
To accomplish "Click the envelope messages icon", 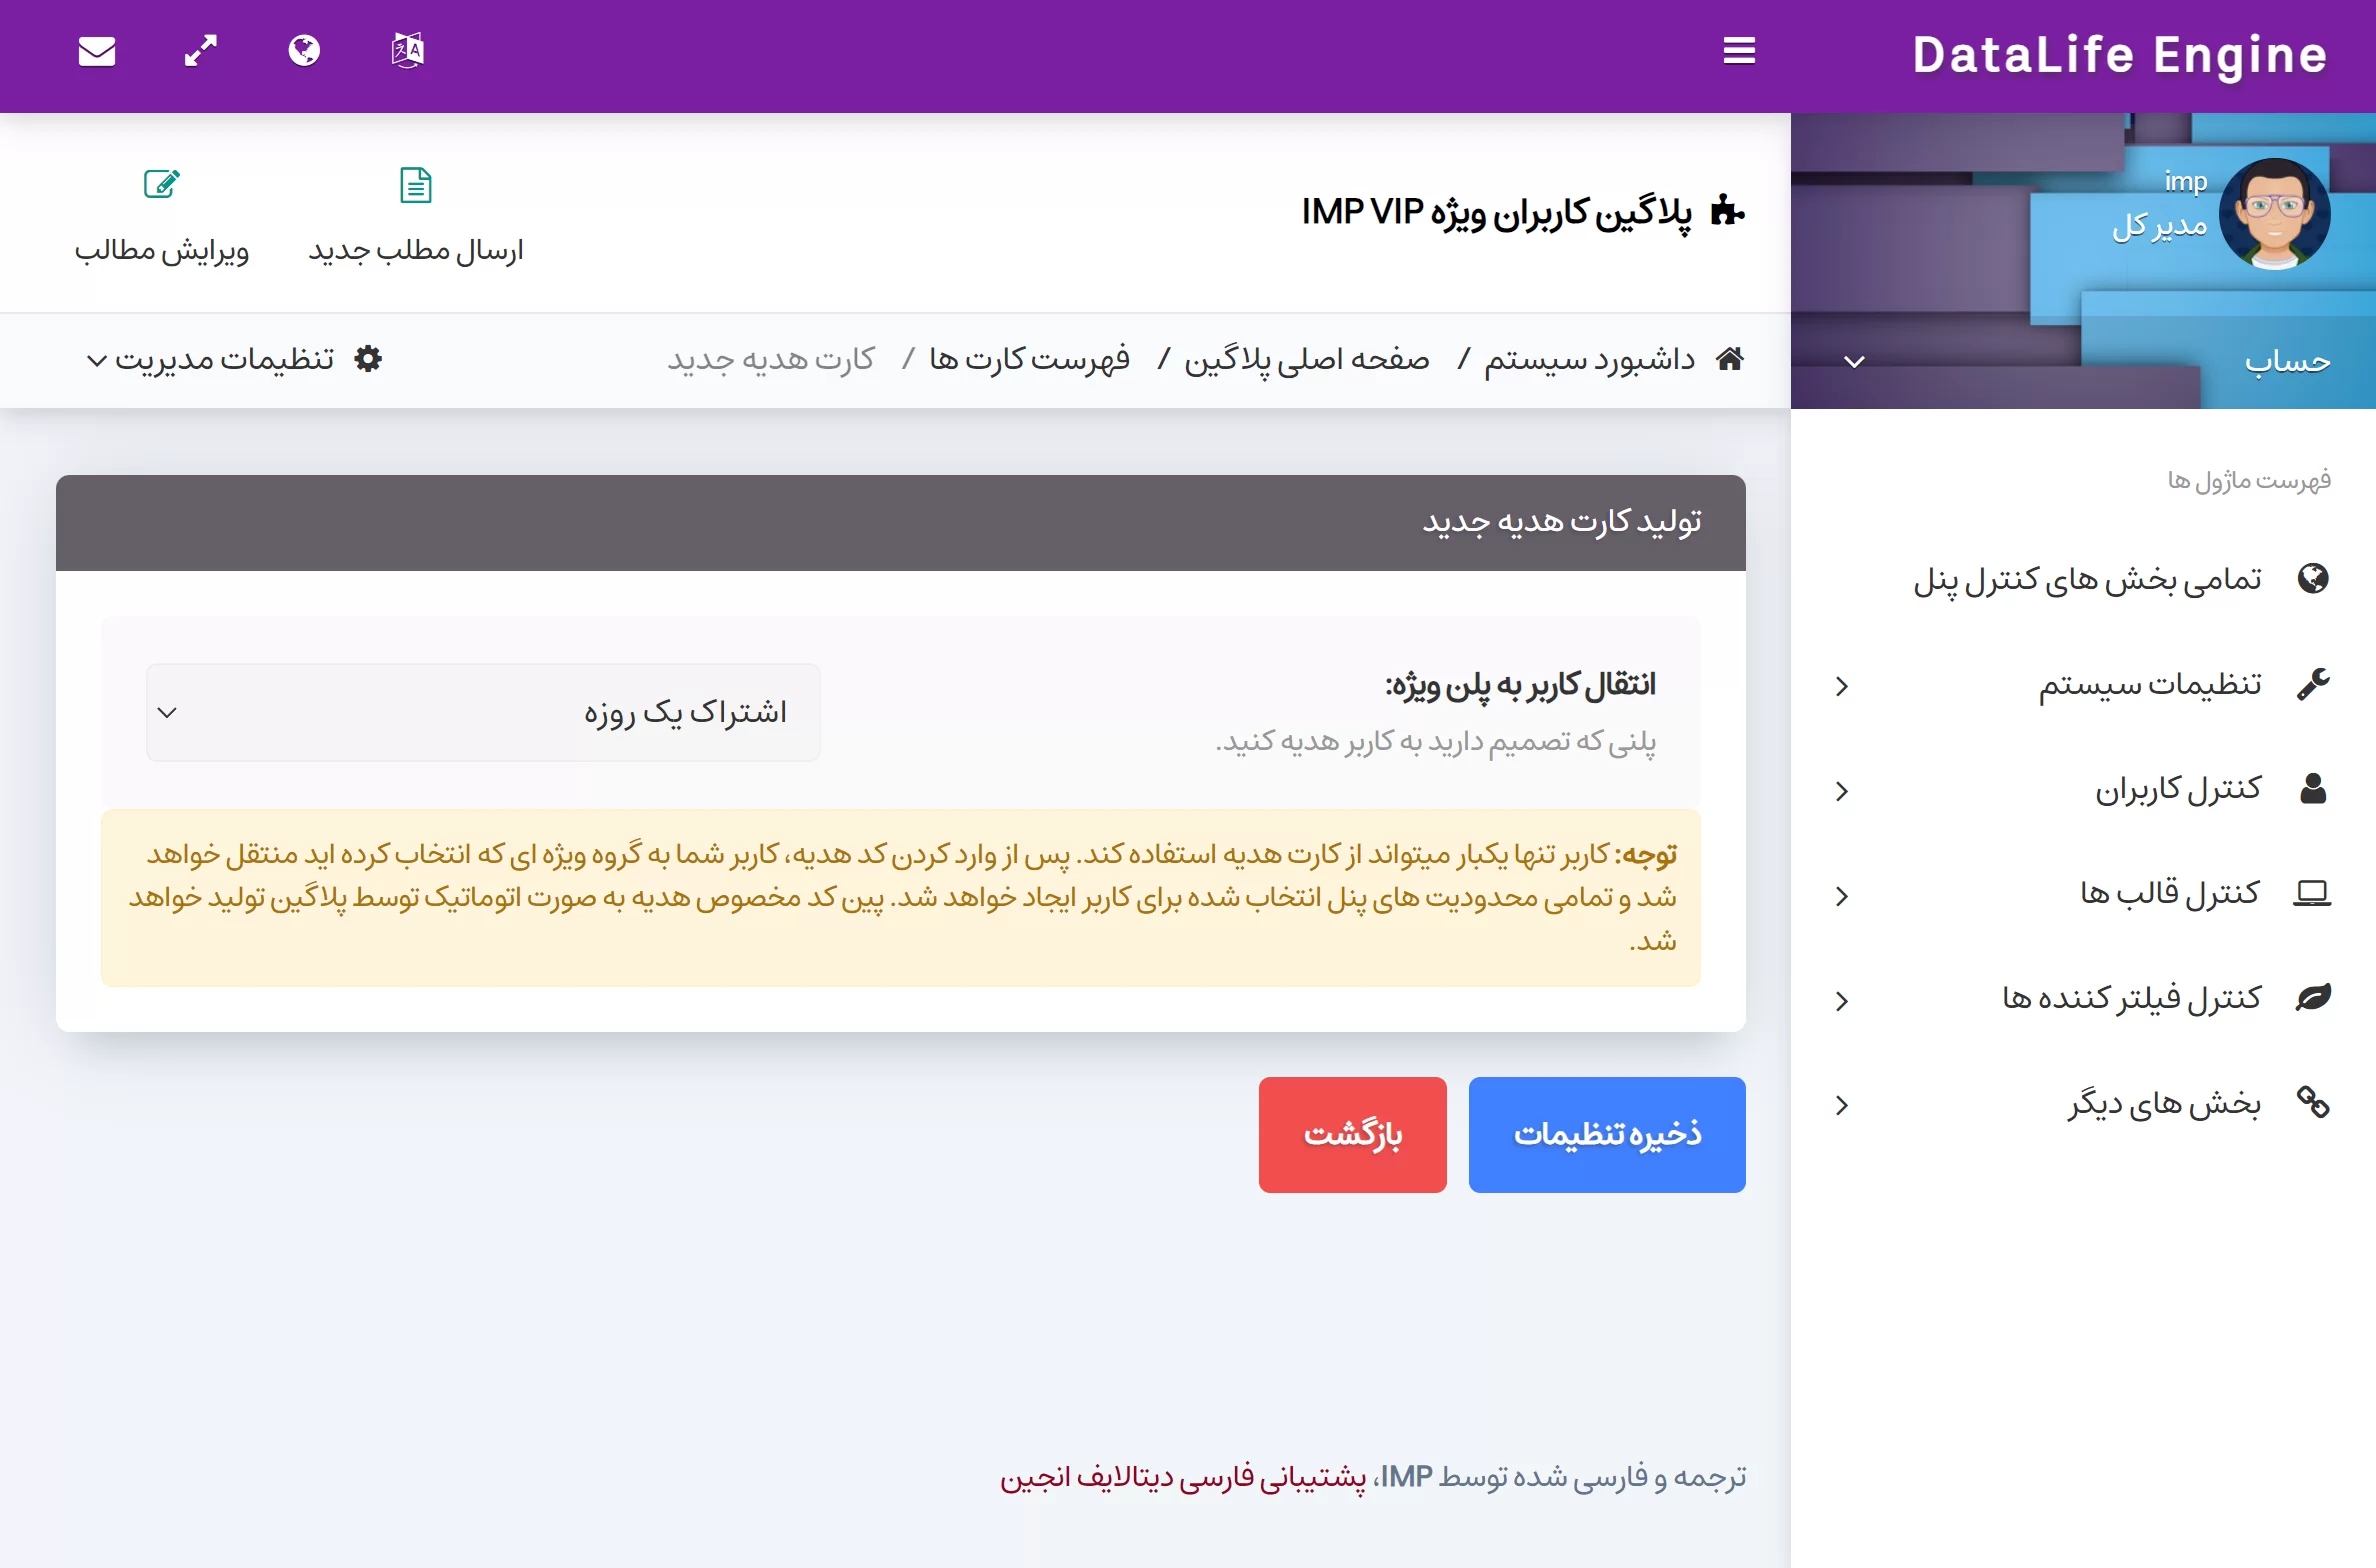I will [x=97, y=51].
